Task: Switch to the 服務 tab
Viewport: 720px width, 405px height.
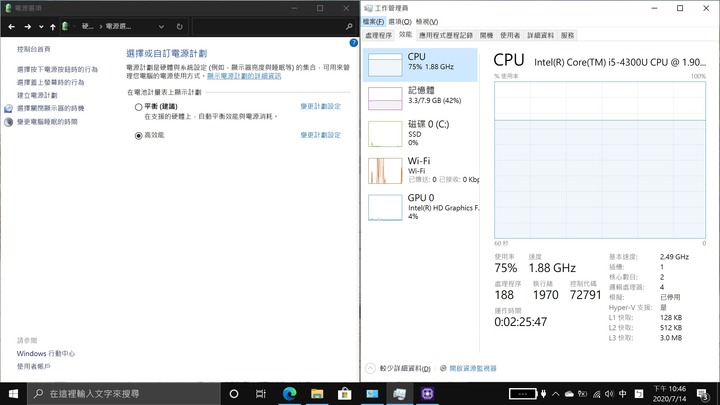Action: pyautogui.click(x=568, y=35)
